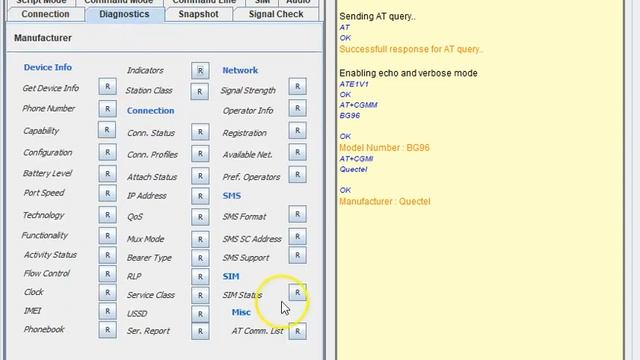Screen dimensions: 640x360
Task: Run the SMS Support query
Action: [297, 256]
